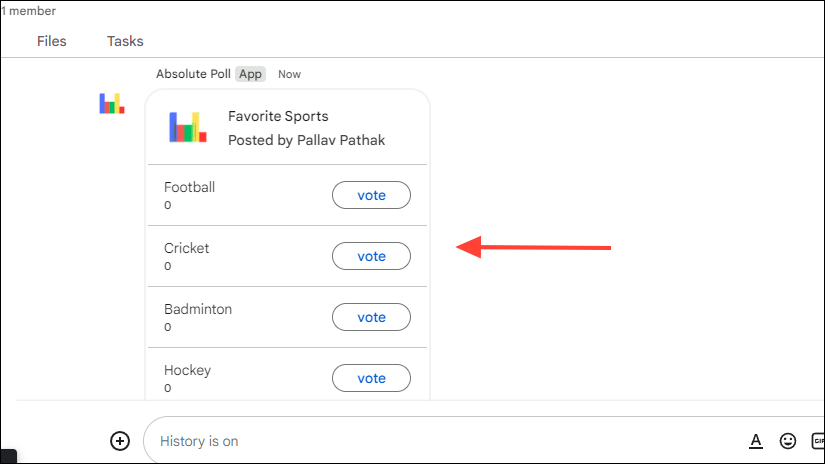Click the Cricket option label

187,248
